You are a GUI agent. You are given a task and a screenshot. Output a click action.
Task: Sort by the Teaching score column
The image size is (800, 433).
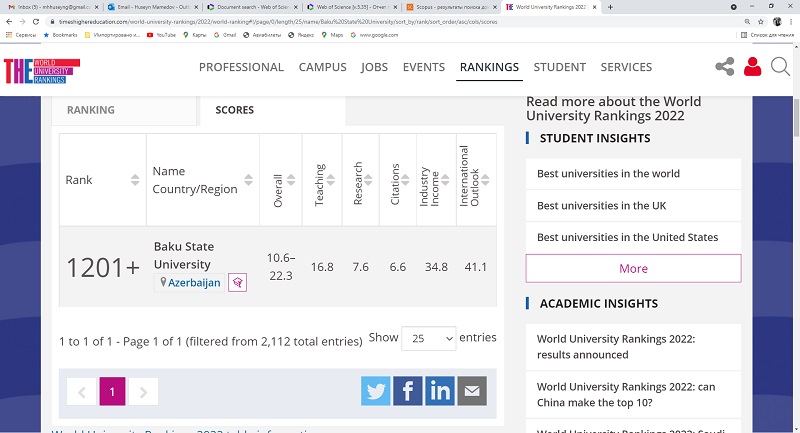click(320, 181)
